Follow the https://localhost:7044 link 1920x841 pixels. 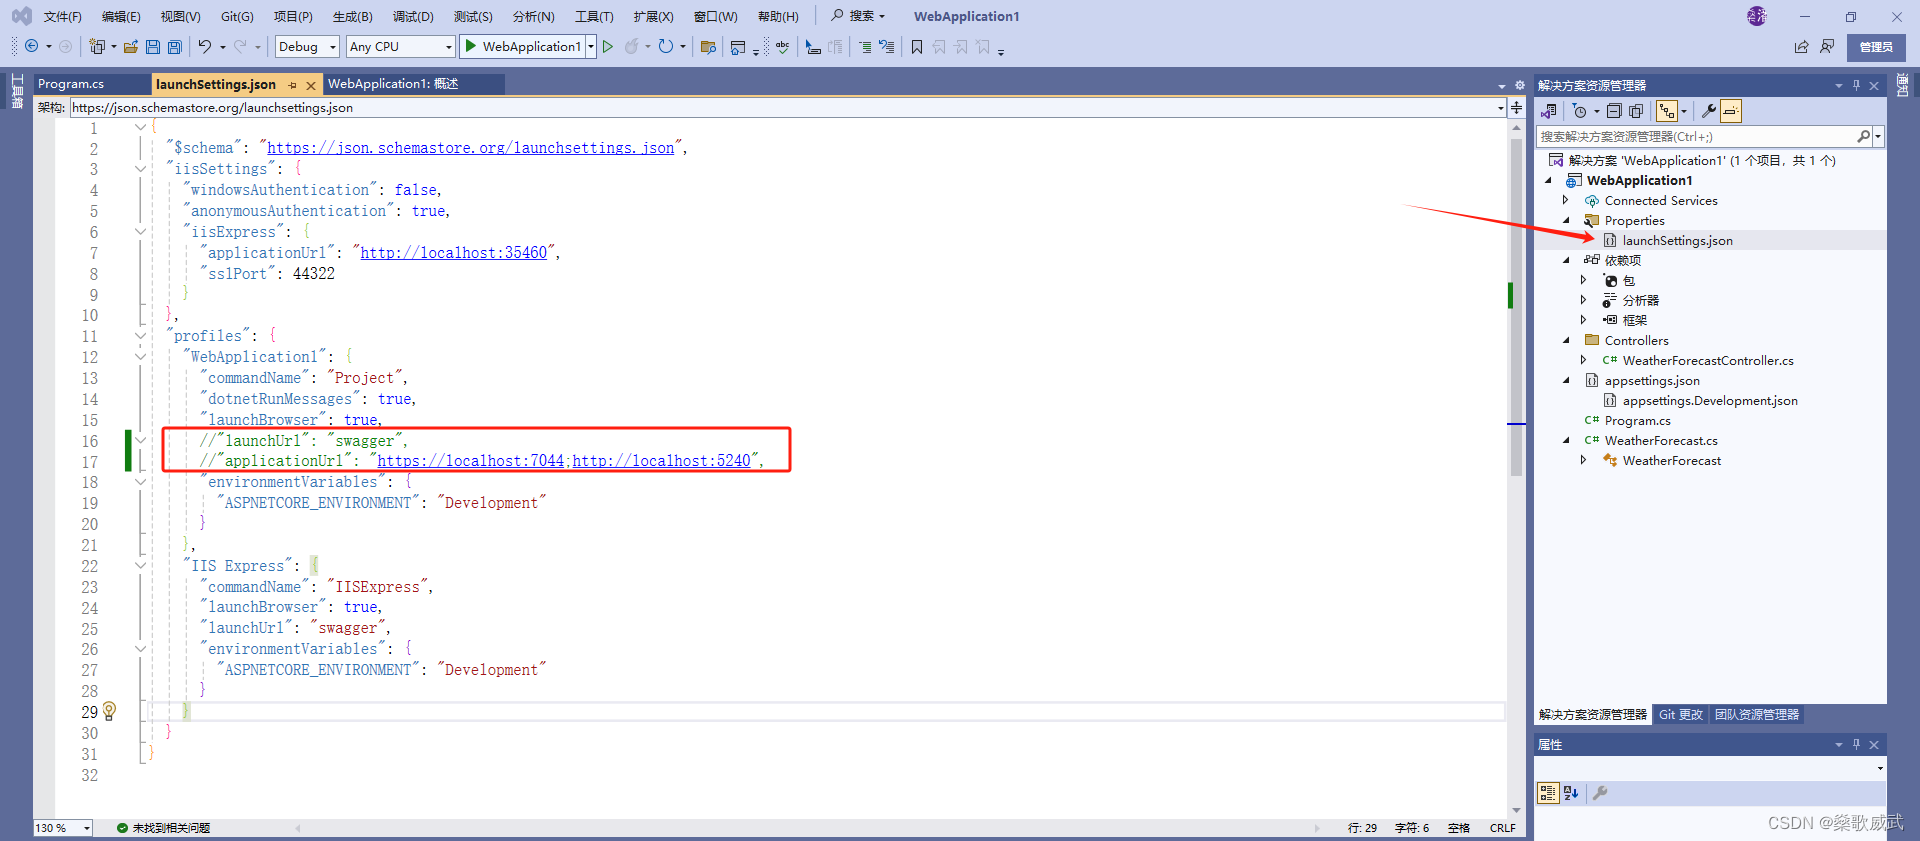pos(470,461)
